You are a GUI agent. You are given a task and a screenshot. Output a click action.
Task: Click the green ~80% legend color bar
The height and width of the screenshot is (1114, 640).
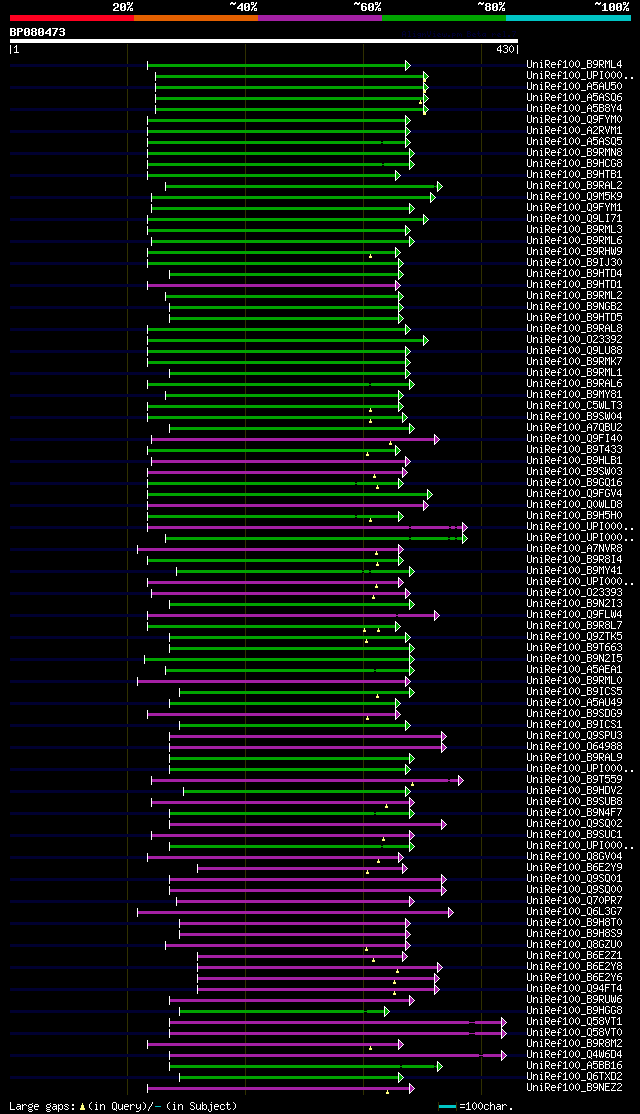click(x=444, y=18)
